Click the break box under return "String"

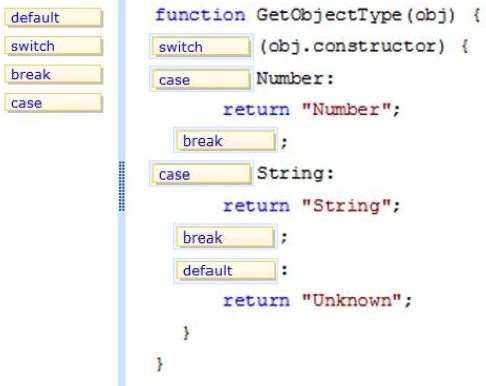(225, 238)
